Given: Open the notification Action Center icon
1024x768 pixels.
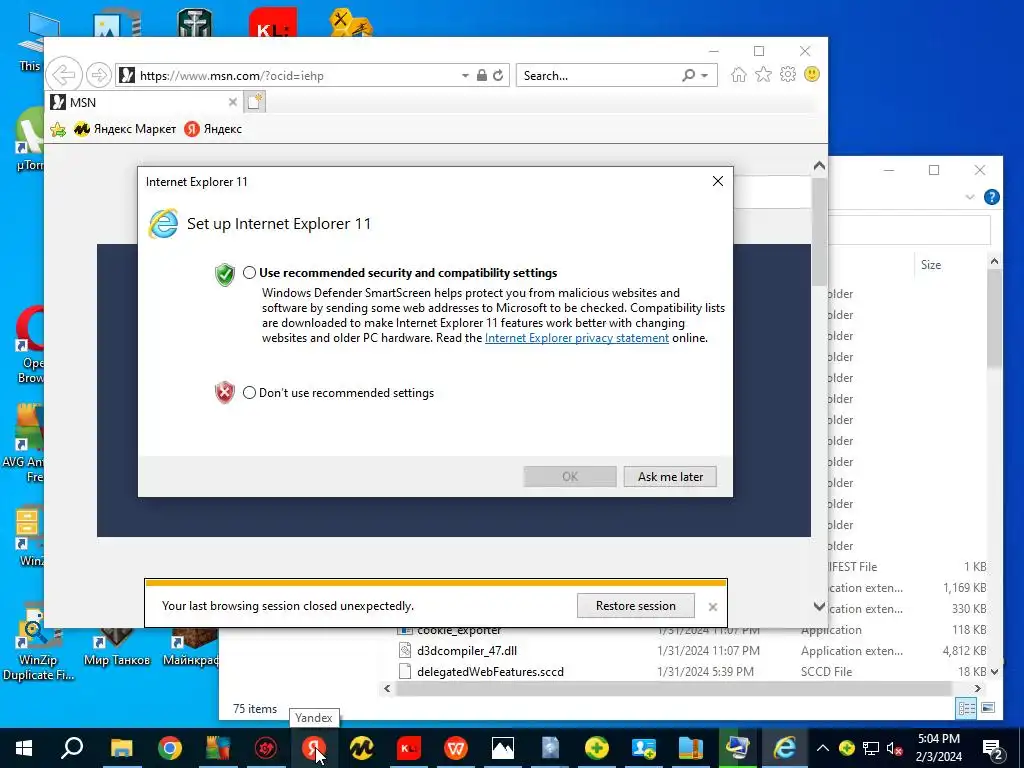Looking at the screenshot, I should coord(993,749).
